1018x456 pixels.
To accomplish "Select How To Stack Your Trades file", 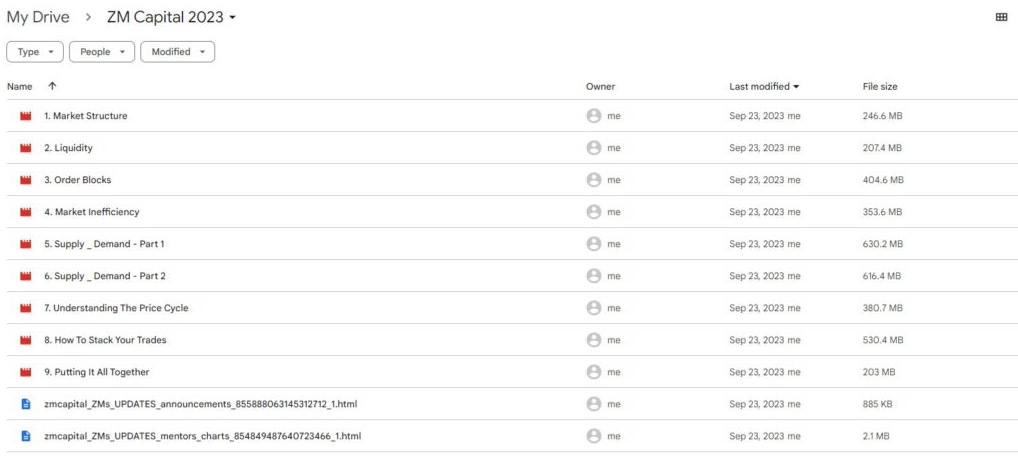I will [105, 340].
